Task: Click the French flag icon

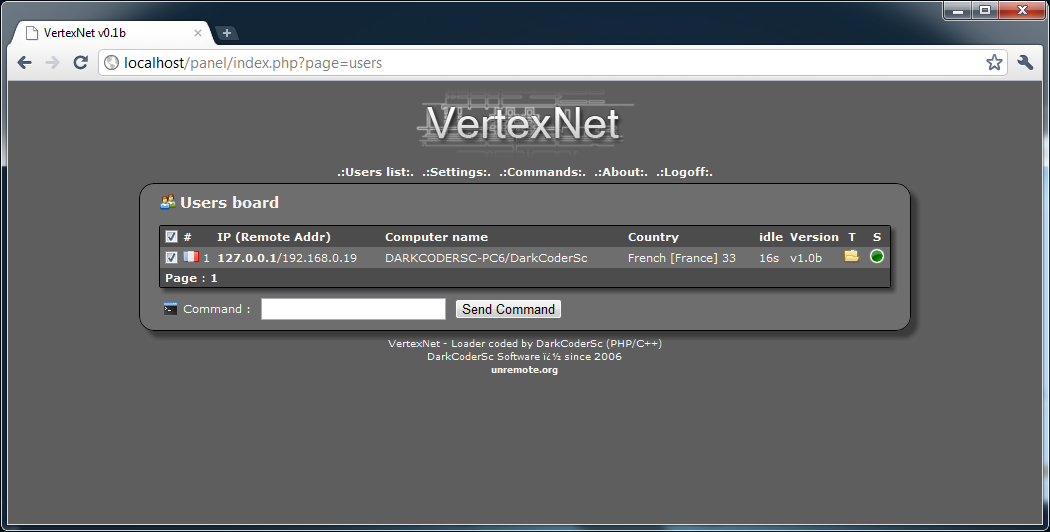Action: point(192,257)
